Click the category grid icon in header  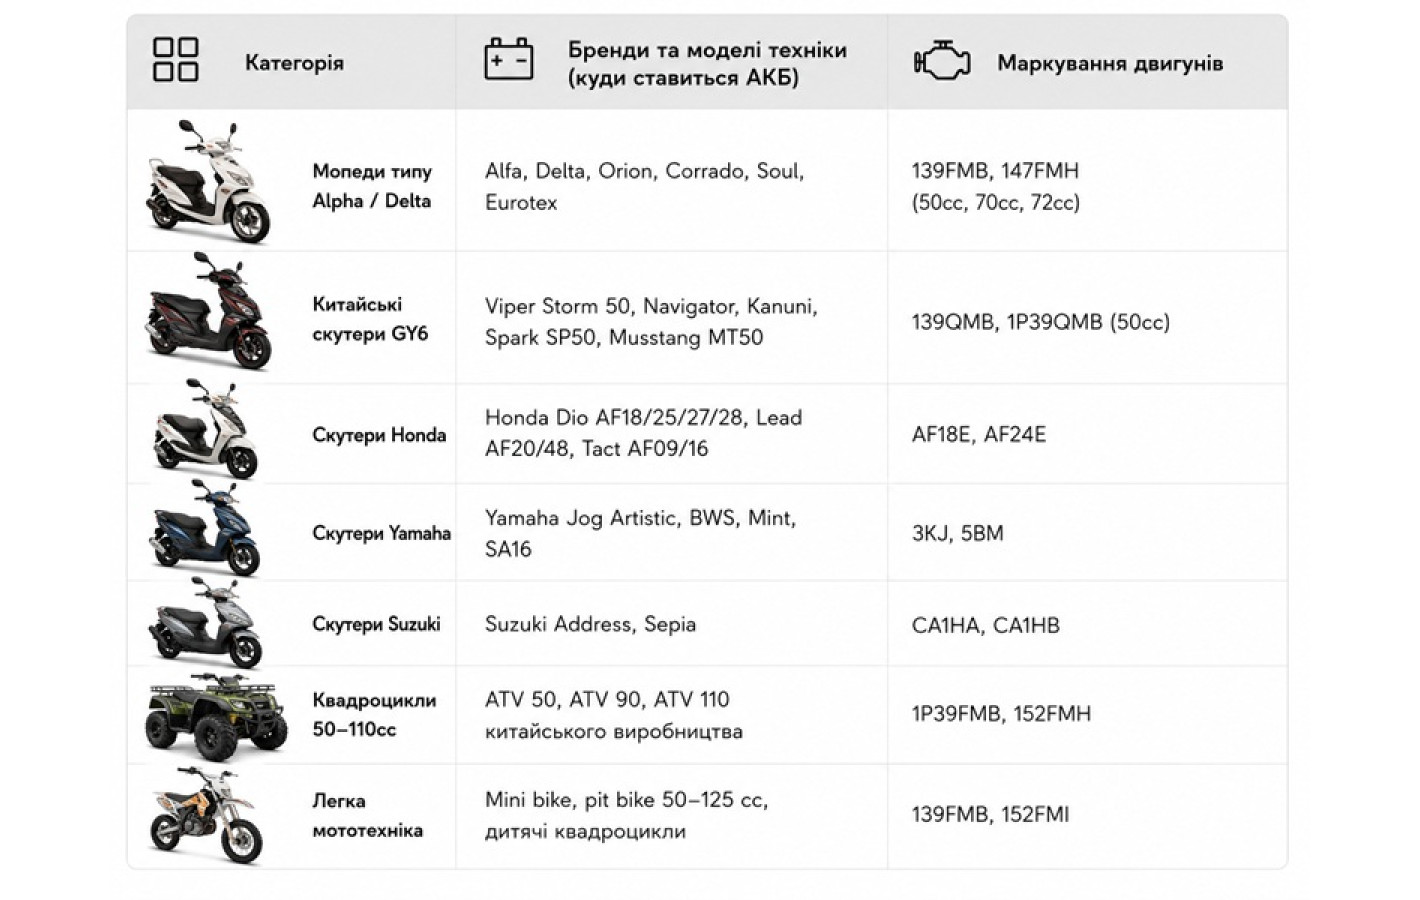[175, 60]
